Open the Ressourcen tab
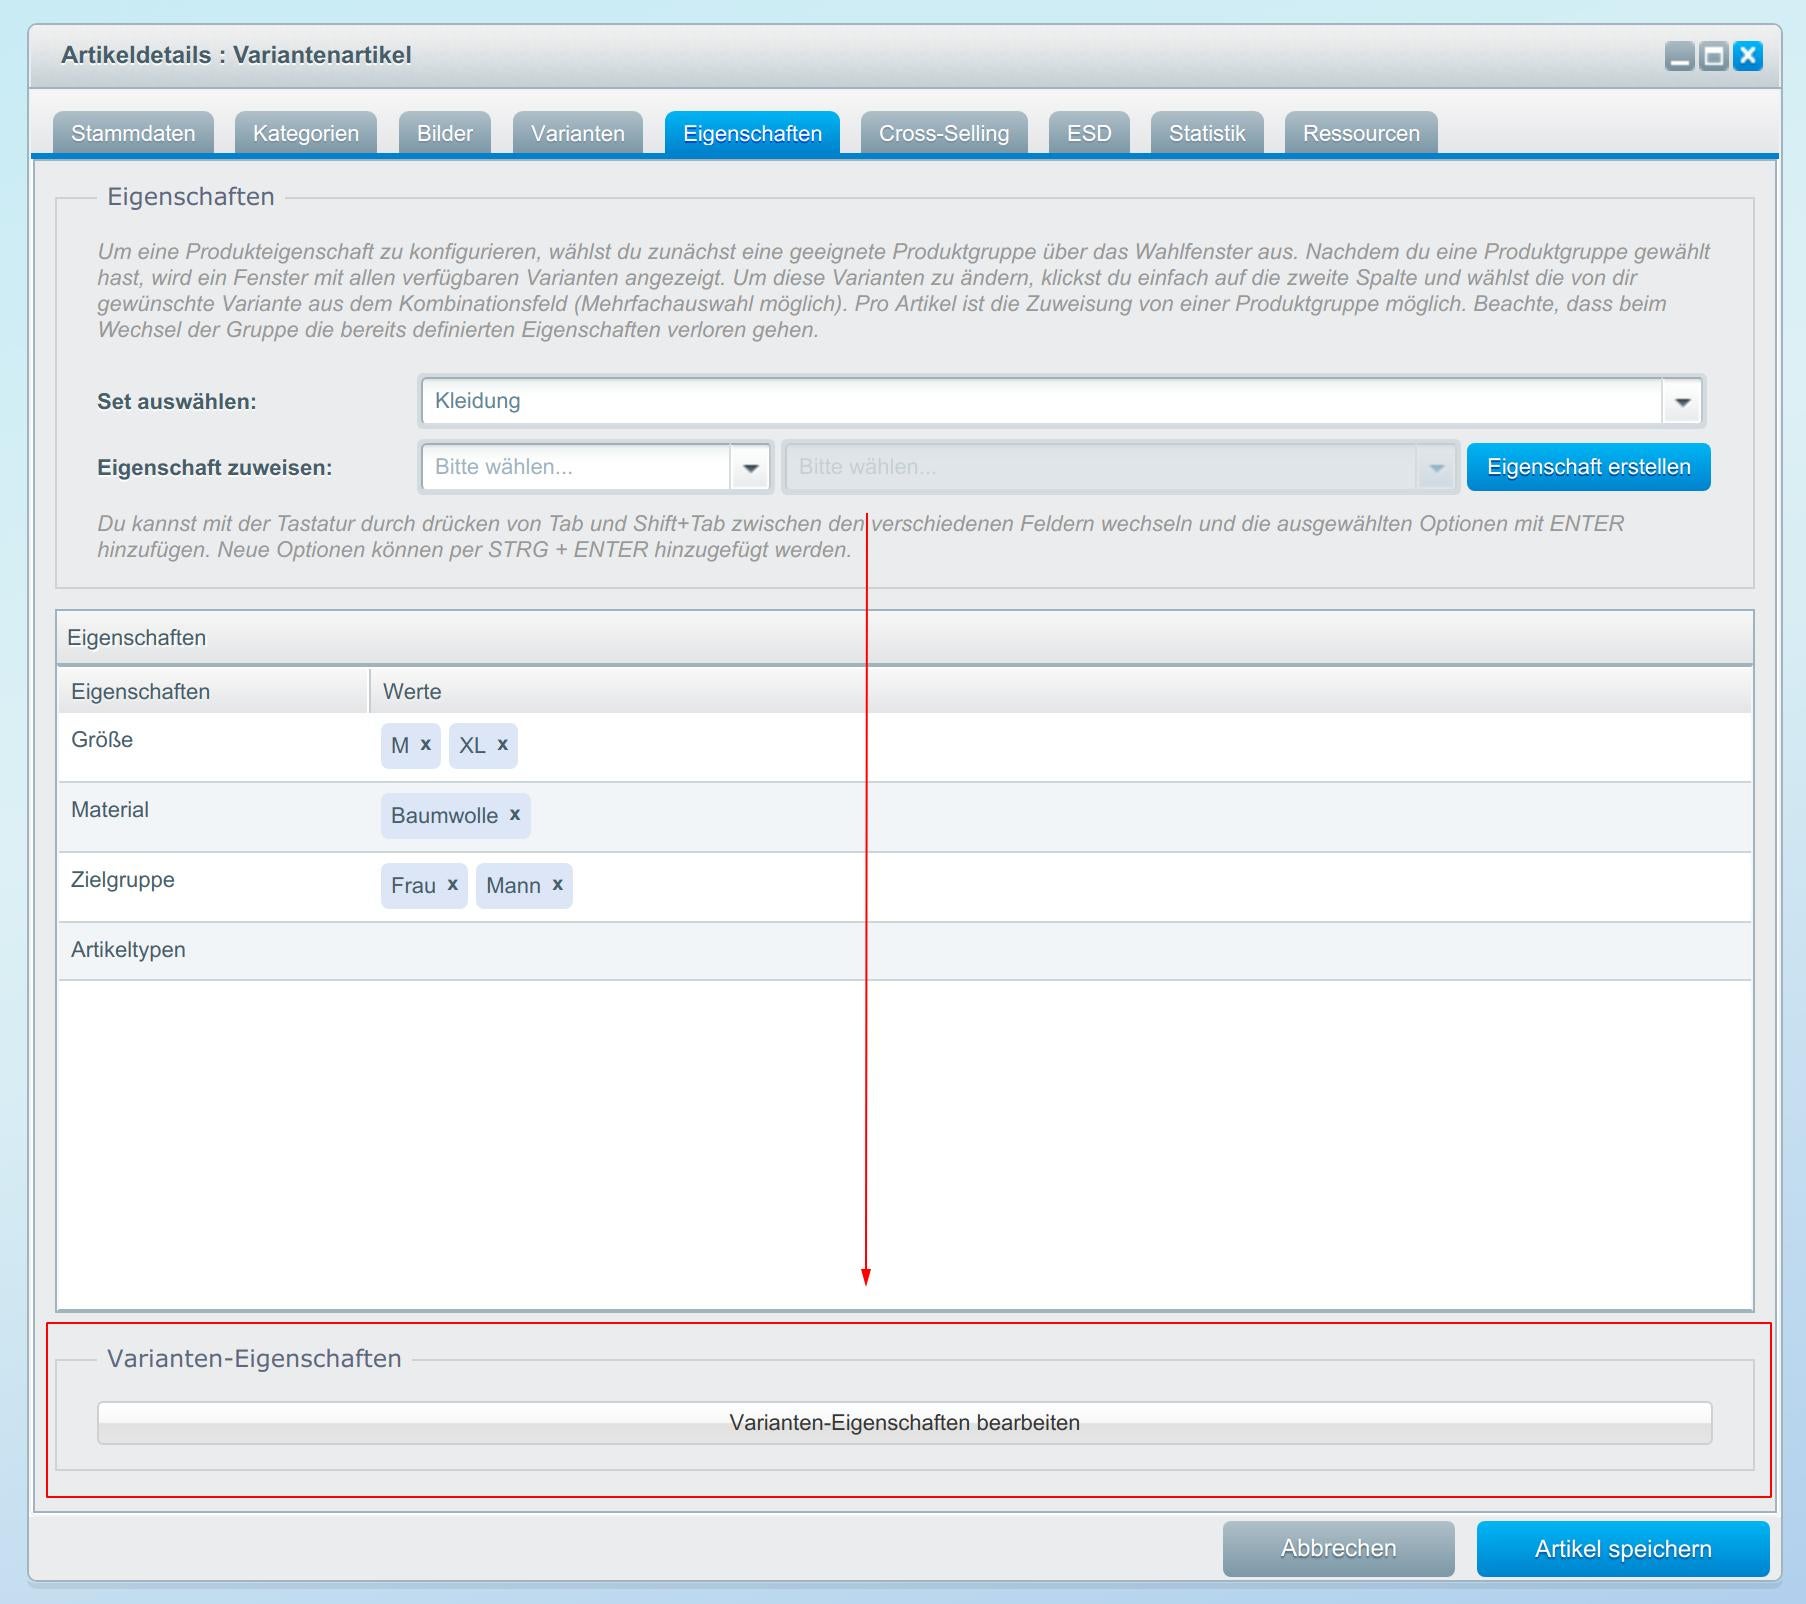 click(1361, 133)
